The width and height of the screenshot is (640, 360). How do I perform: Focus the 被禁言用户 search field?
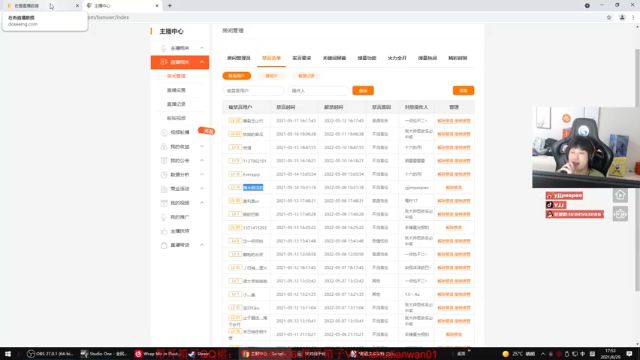point(253,91)
